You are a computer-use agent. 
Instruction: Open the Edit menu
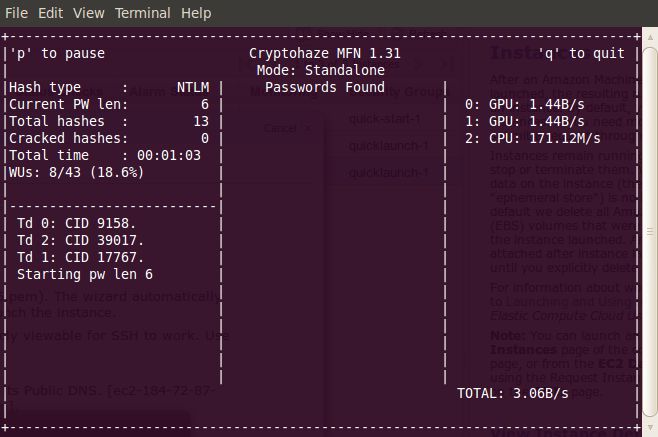[53, 13]
